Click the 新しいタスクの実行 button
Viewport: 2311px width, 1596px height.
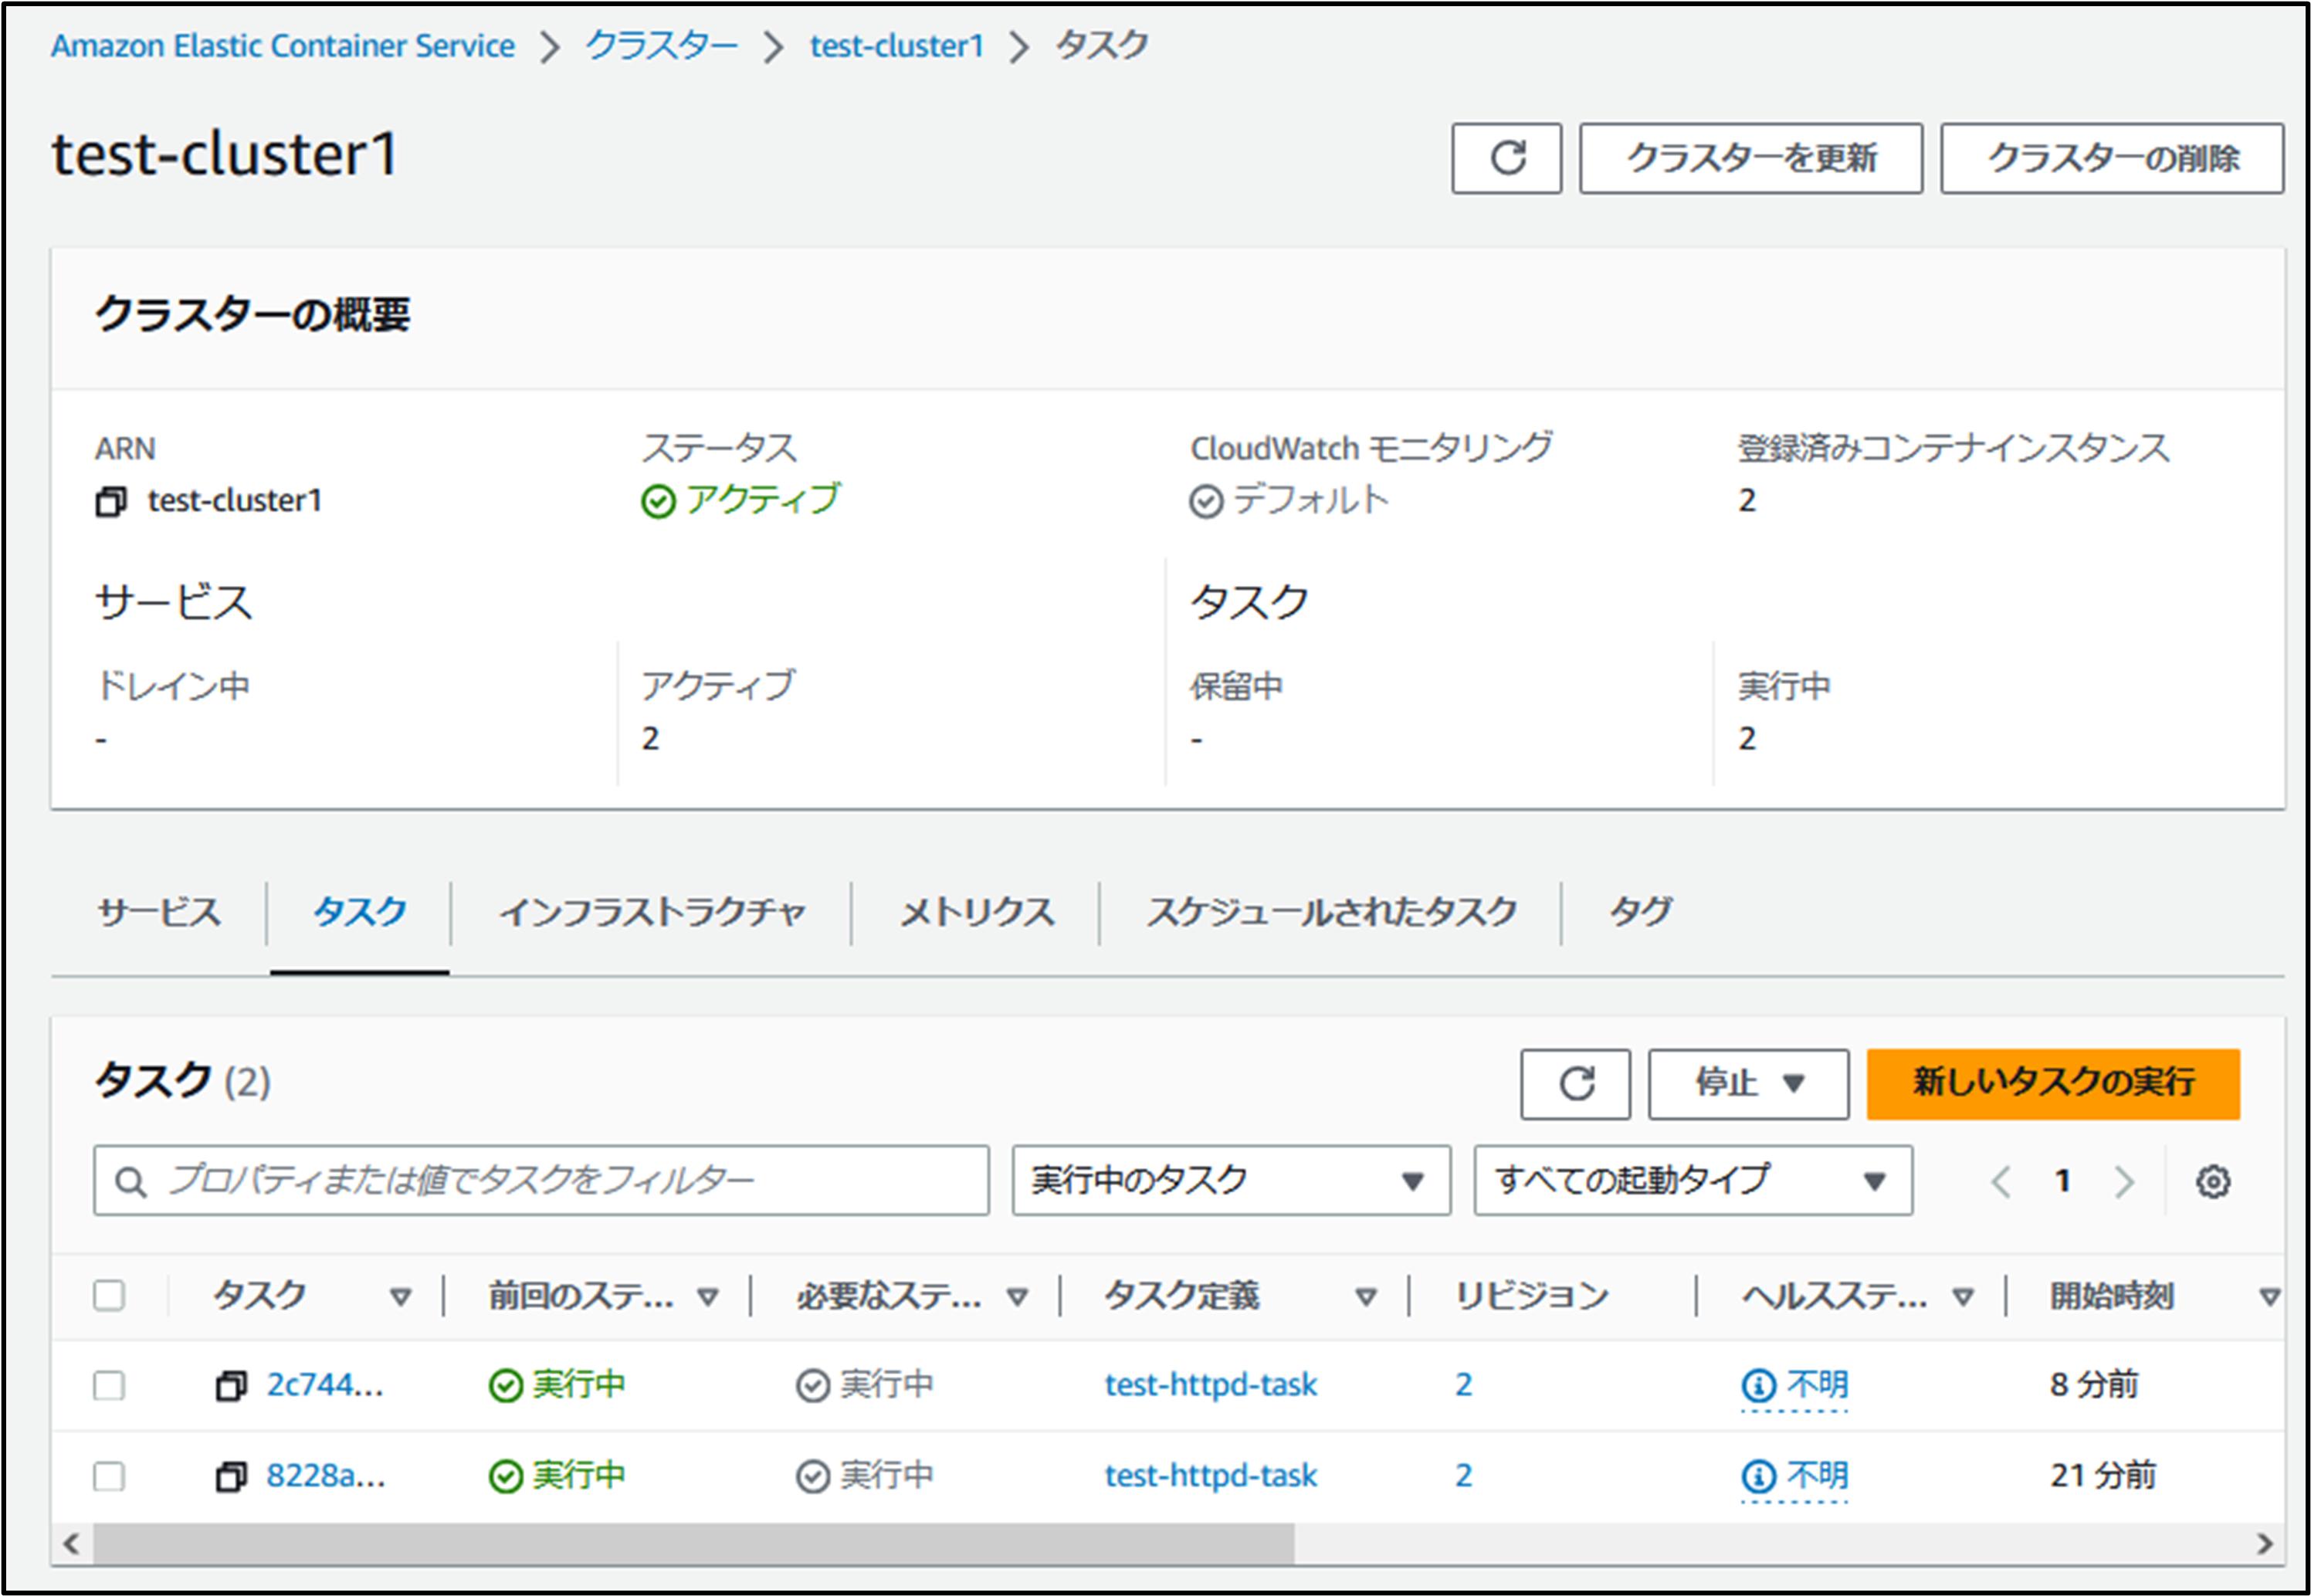[x=2052, y=1084]
